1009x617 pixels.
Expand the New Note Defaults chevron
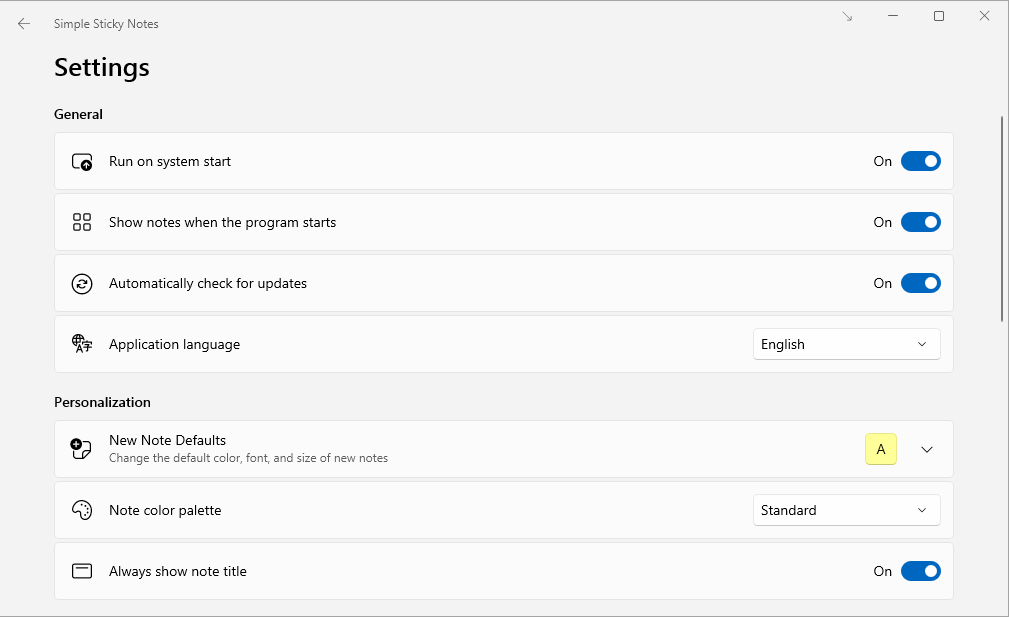tap(927, 449)
